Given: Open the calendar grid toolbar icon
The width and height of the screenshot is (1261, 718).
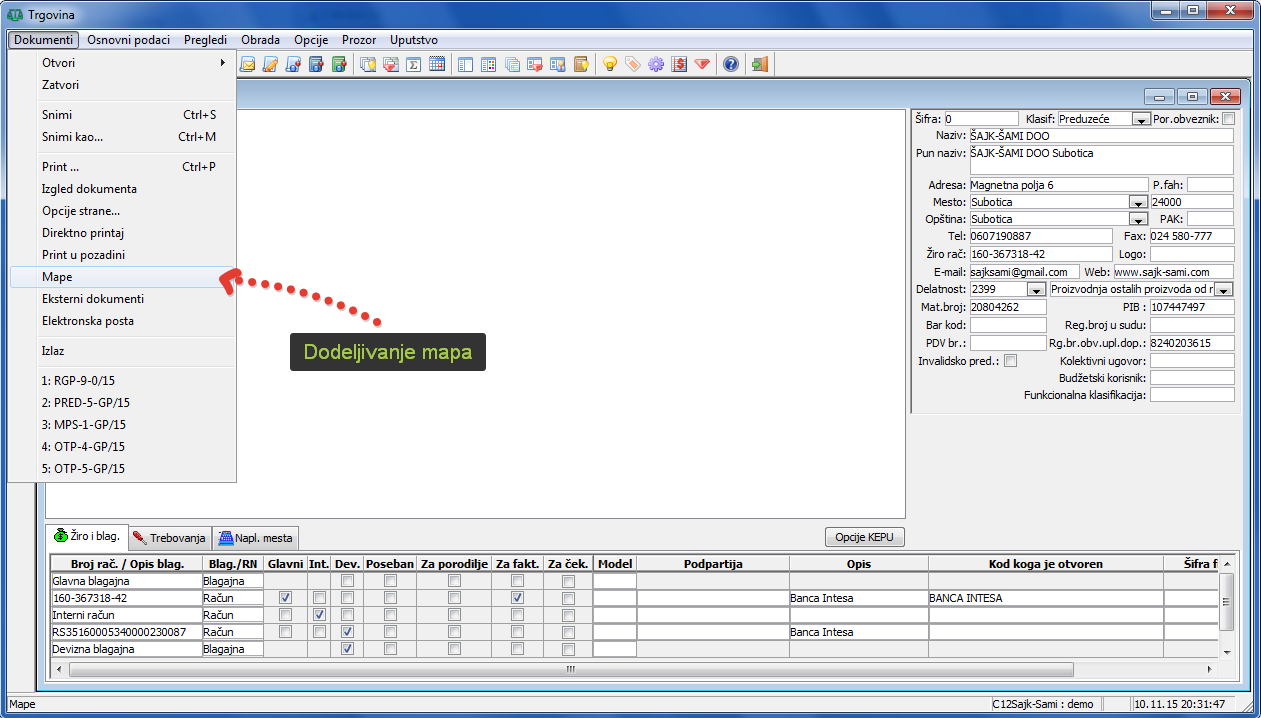Looking at the screenshot, I should point(437,64).
